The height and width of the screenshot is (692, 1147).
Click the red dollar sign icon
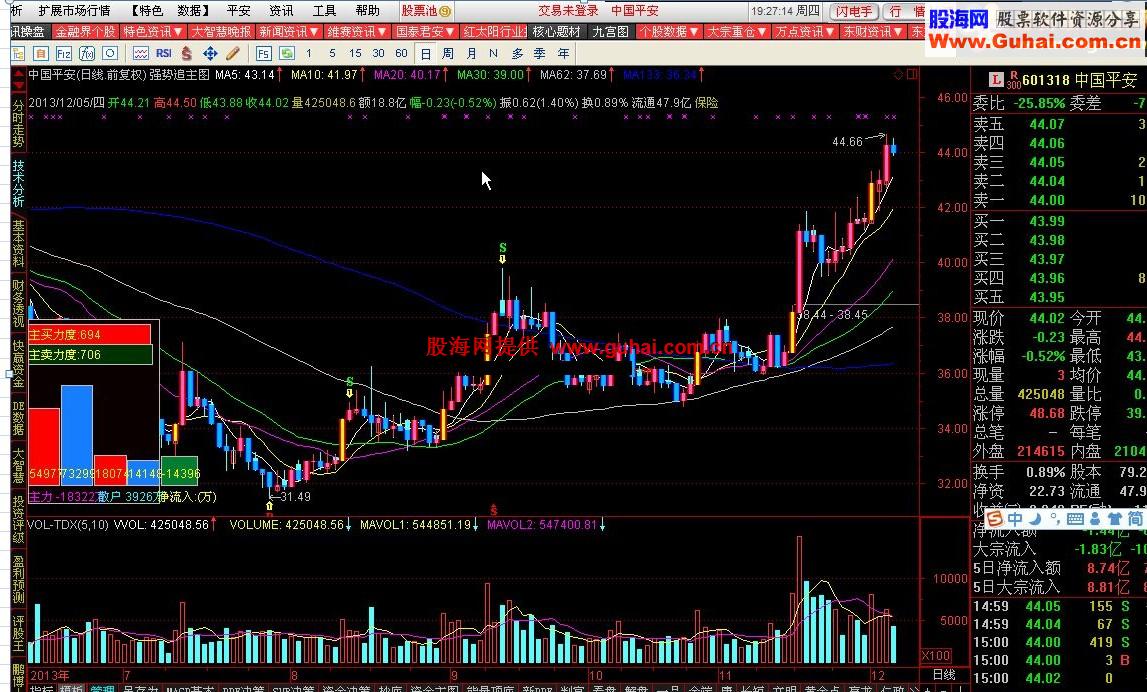pos(187,53)
